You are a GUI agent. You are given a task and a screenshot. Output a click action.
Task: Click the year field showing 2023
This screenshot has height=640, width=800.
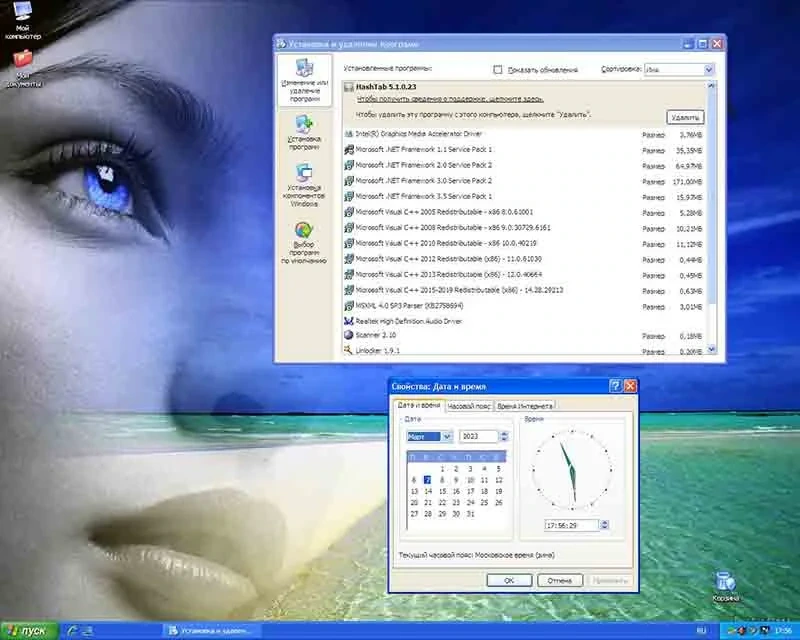(x=479, y=436)
